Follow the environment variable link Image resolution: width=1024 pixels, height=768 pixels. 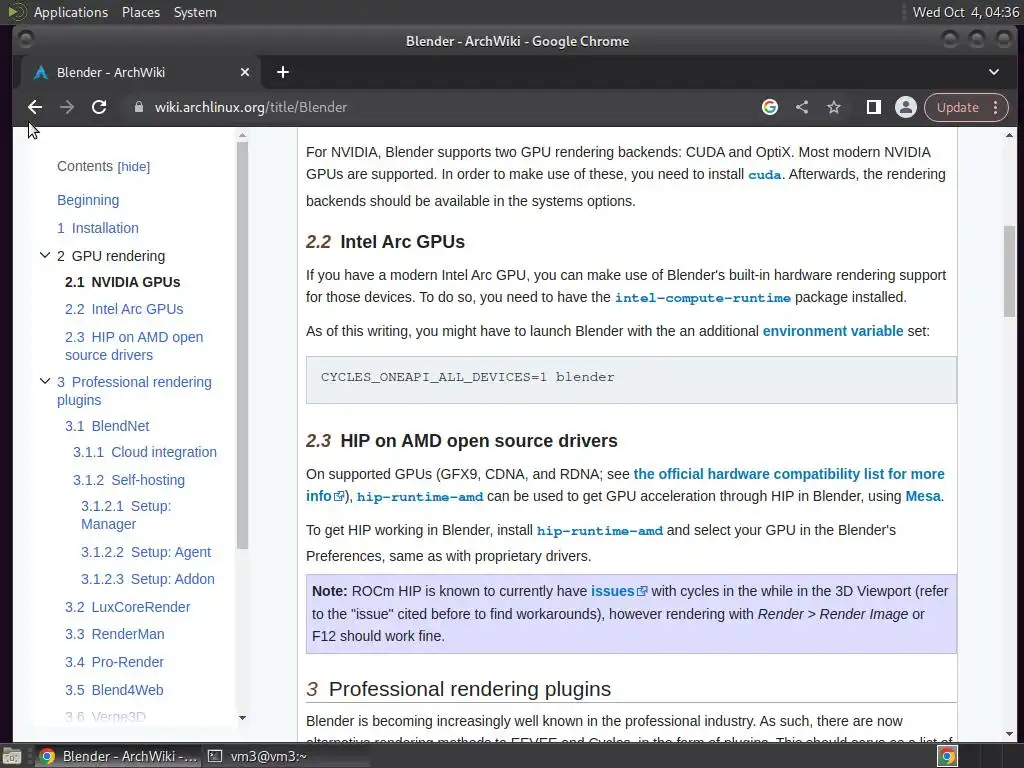(x=833, y=331)
